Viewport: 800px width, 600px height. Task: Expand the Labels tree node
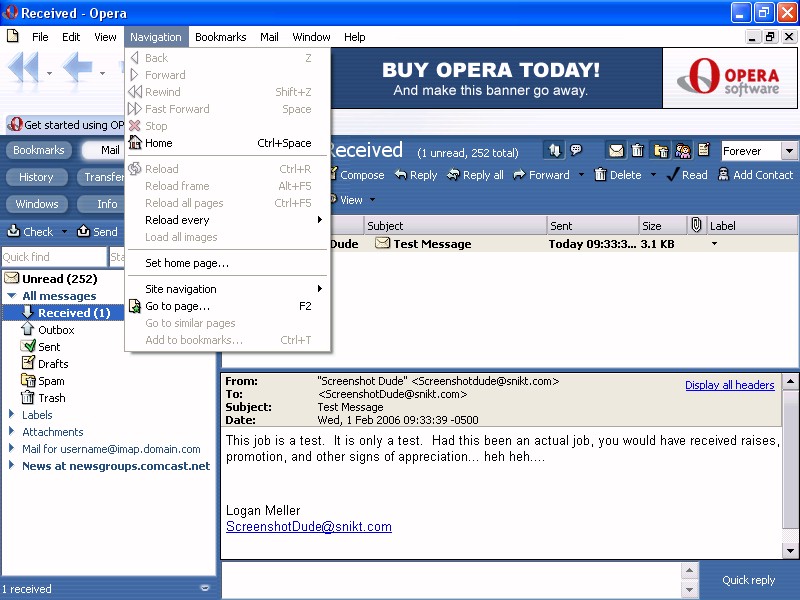(x=11, y=414)
